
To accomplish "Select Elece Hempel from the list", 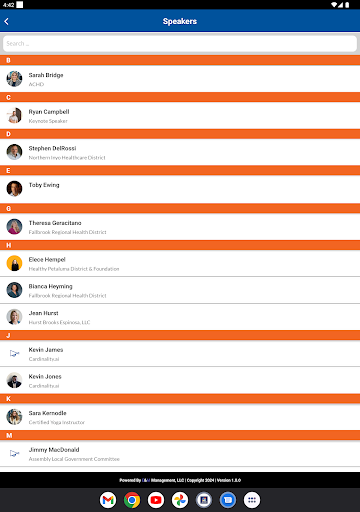I will click(180, 263).
